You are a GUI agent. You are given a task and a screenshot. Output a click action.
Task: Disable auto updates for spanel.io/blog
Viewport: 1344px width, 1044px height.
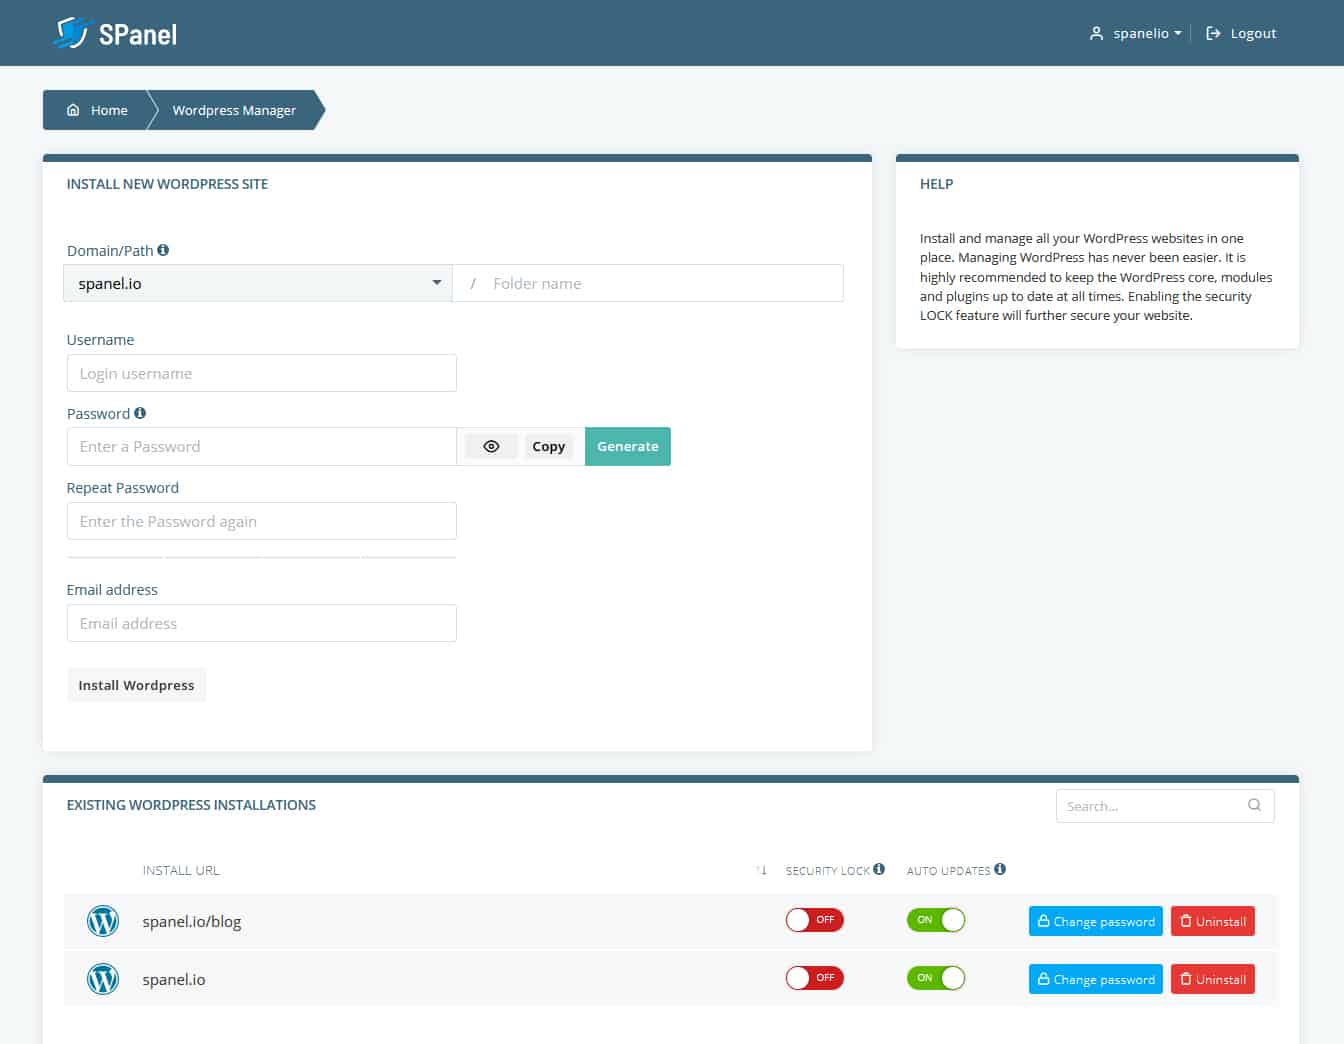pyautogui.click(x=936, y=920)
